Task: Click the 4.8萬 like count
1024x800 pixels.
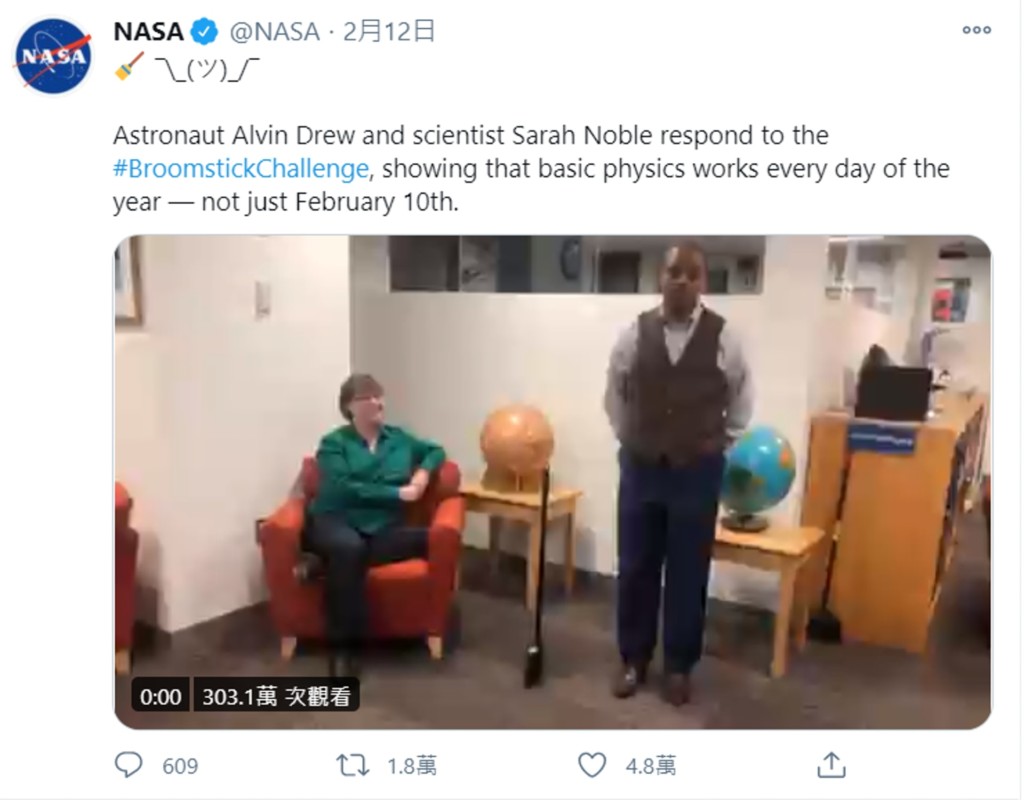Action: 650,765
